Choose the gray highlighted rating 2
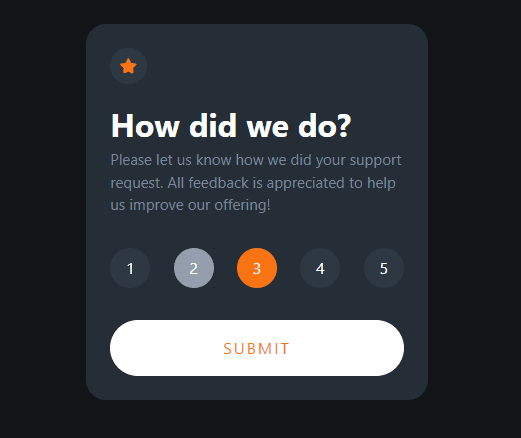The width and height of the screenshot is (521, 438). point(194,268)
